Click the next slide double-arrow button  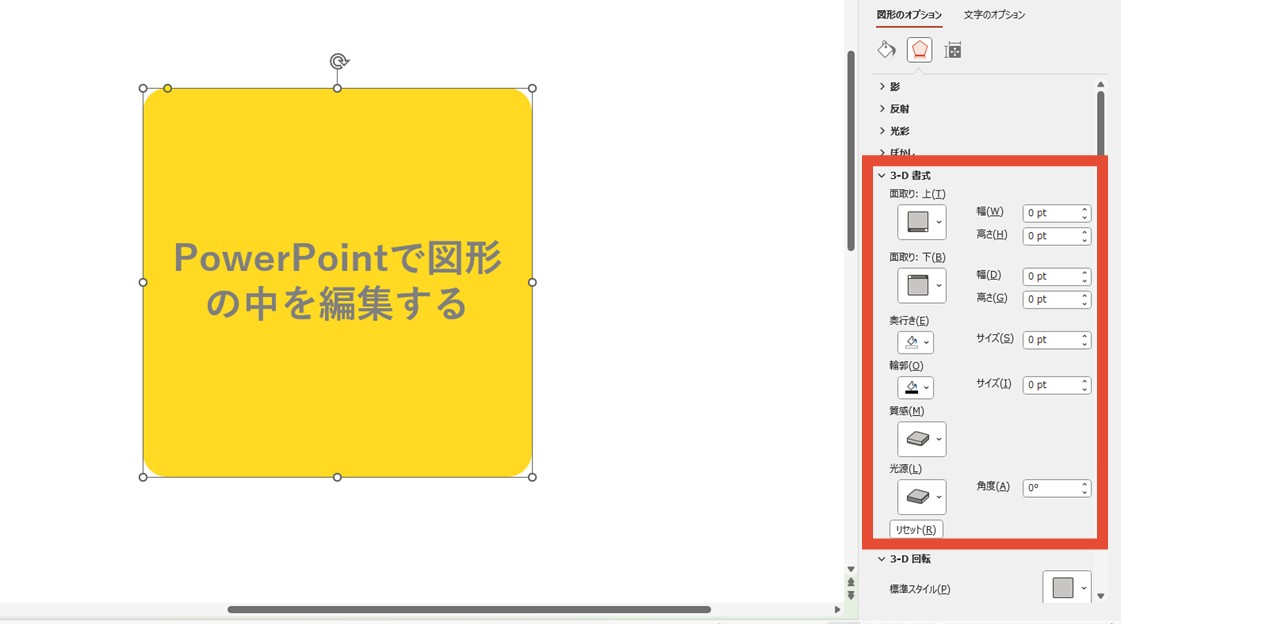[x=851, y=594]
